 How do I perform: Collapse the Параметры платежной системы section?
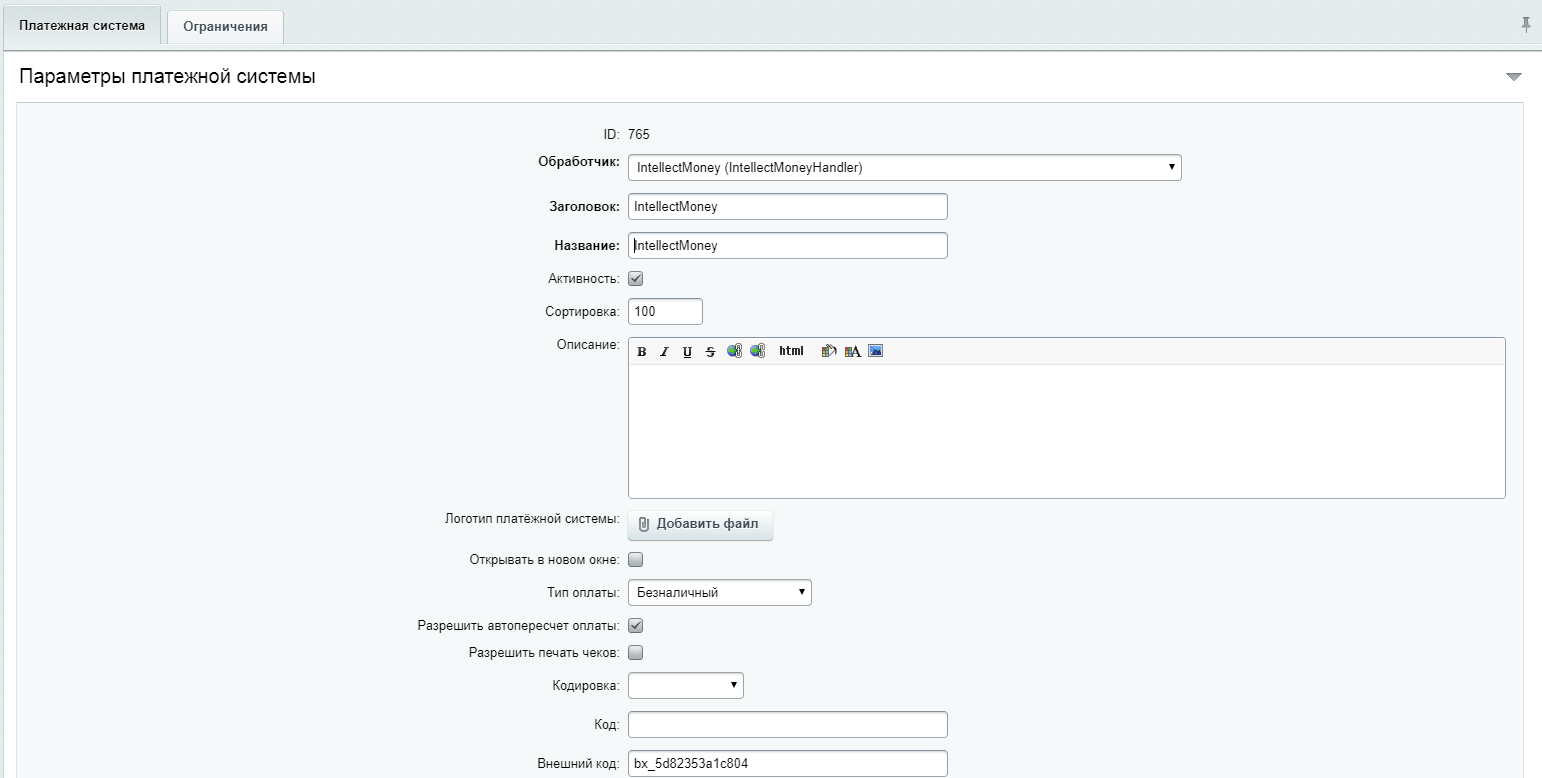point(1513,77)
